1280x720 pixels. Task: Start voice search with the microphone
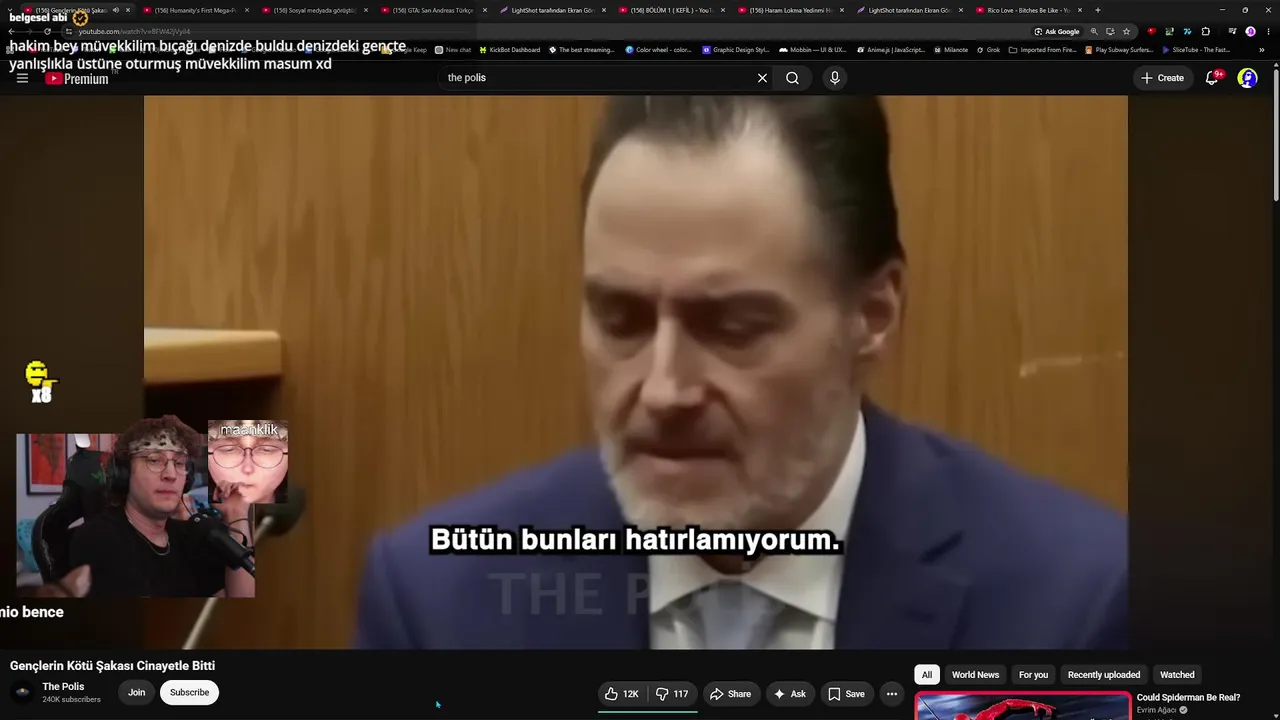click(835, 78)
